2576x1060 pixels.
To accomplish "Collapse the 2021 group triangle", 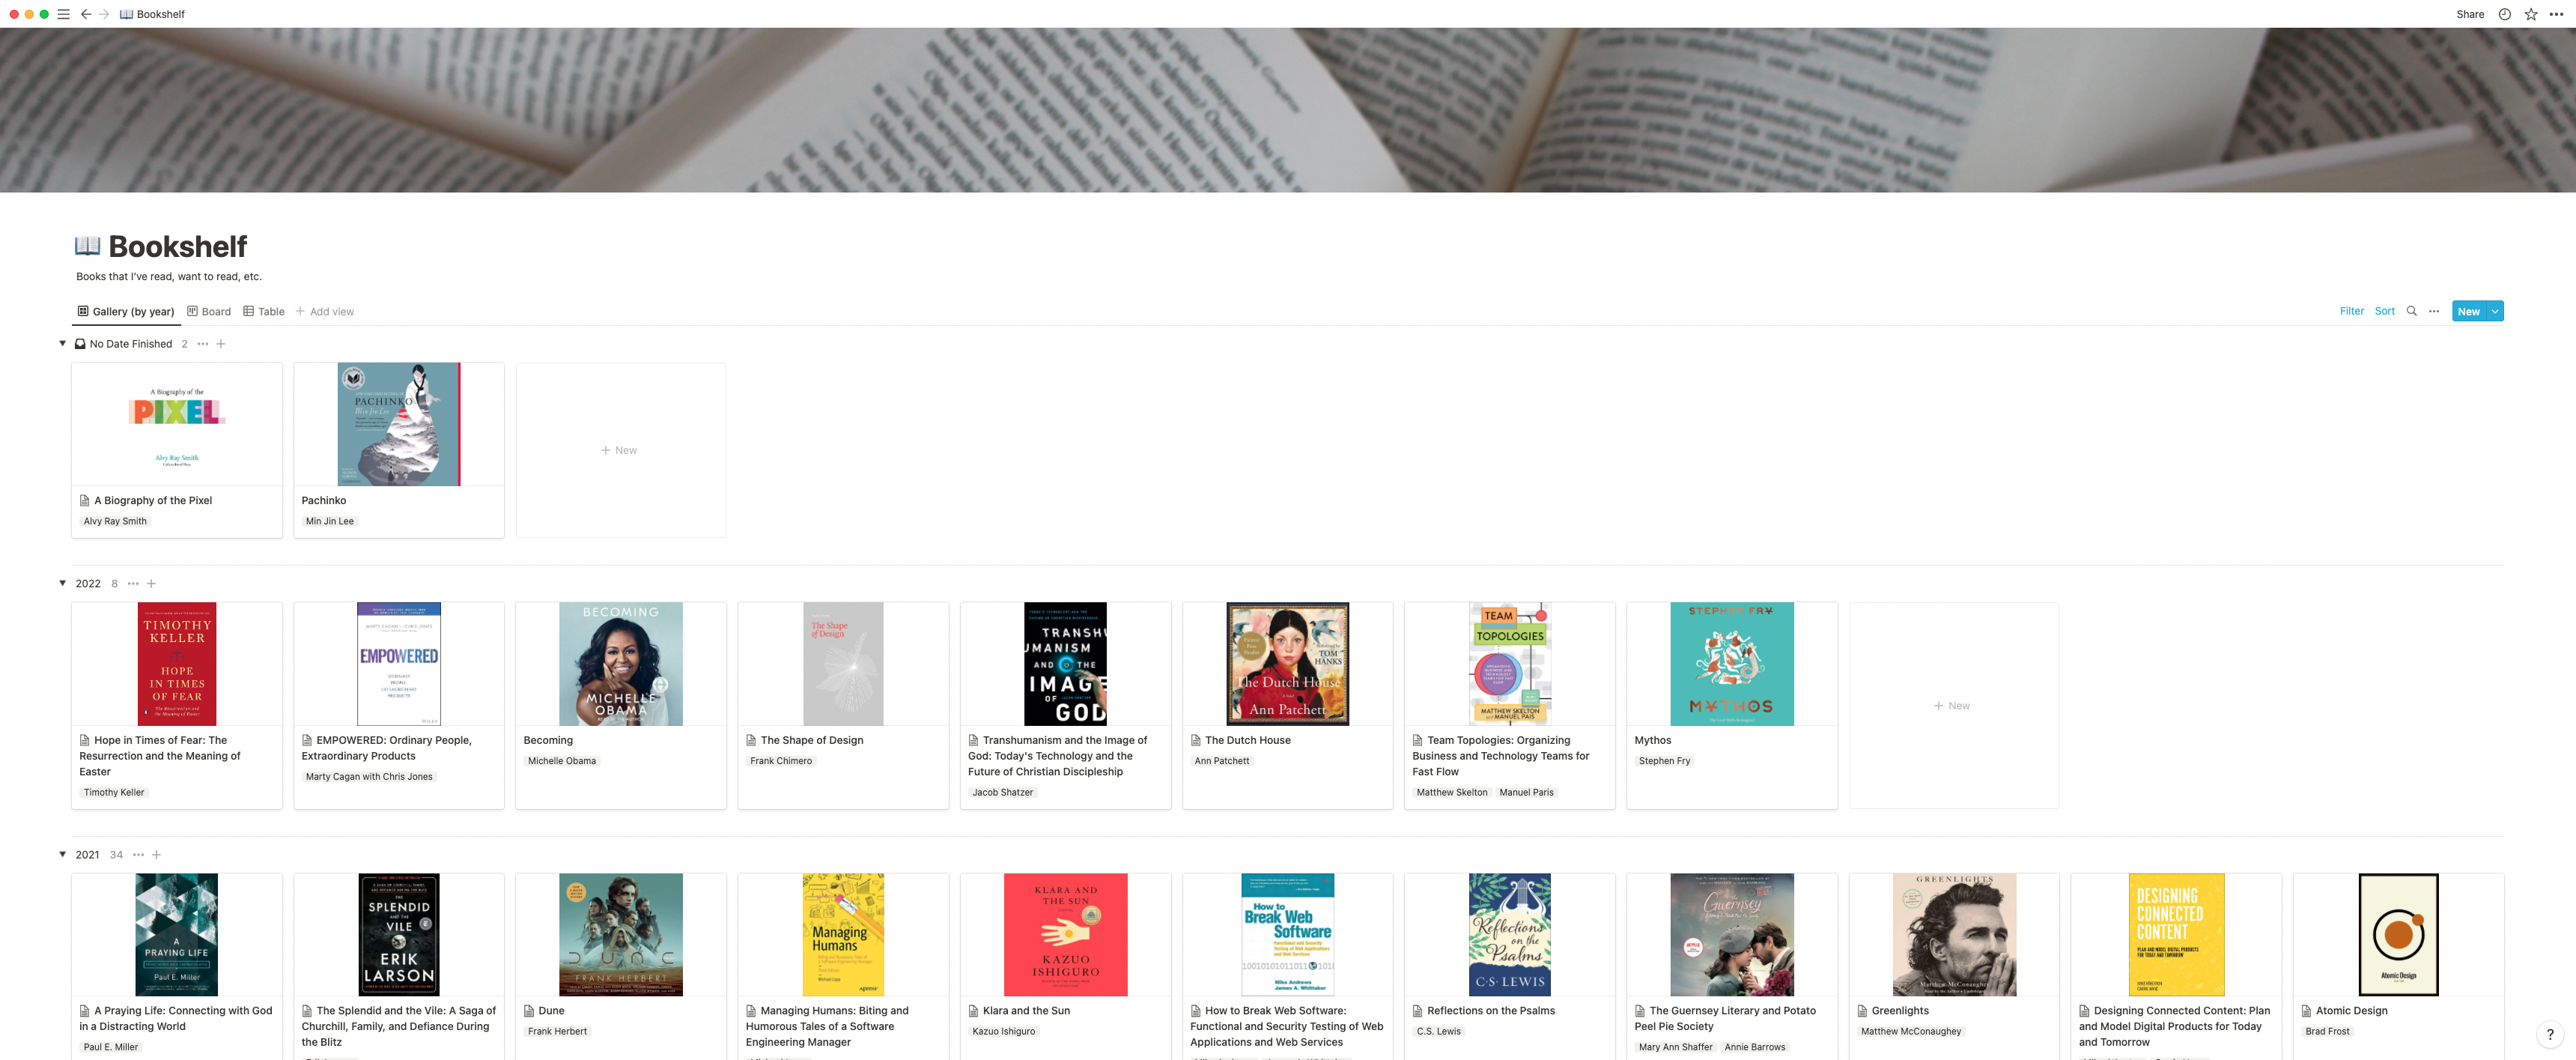I will coord(62,855).
